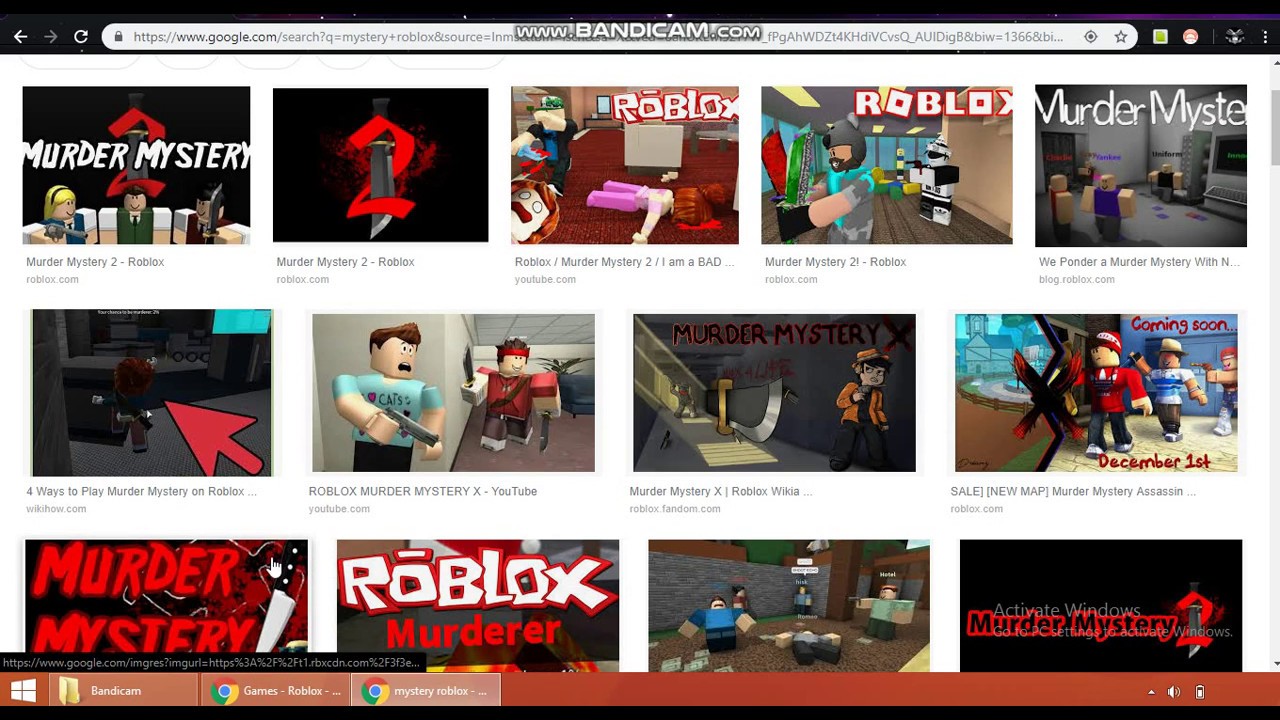Click the padlock site info icon
Image resolution: width=1280 pixels, height=720 pixels.
click(x=119, y=37)
